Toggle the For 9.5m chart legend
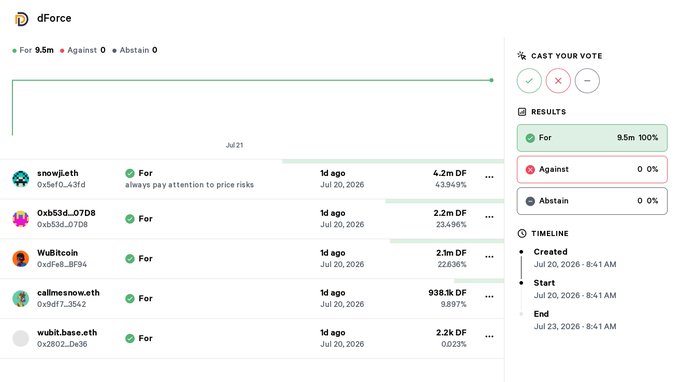Screen dimensions: 680x382 coord(33,50)
